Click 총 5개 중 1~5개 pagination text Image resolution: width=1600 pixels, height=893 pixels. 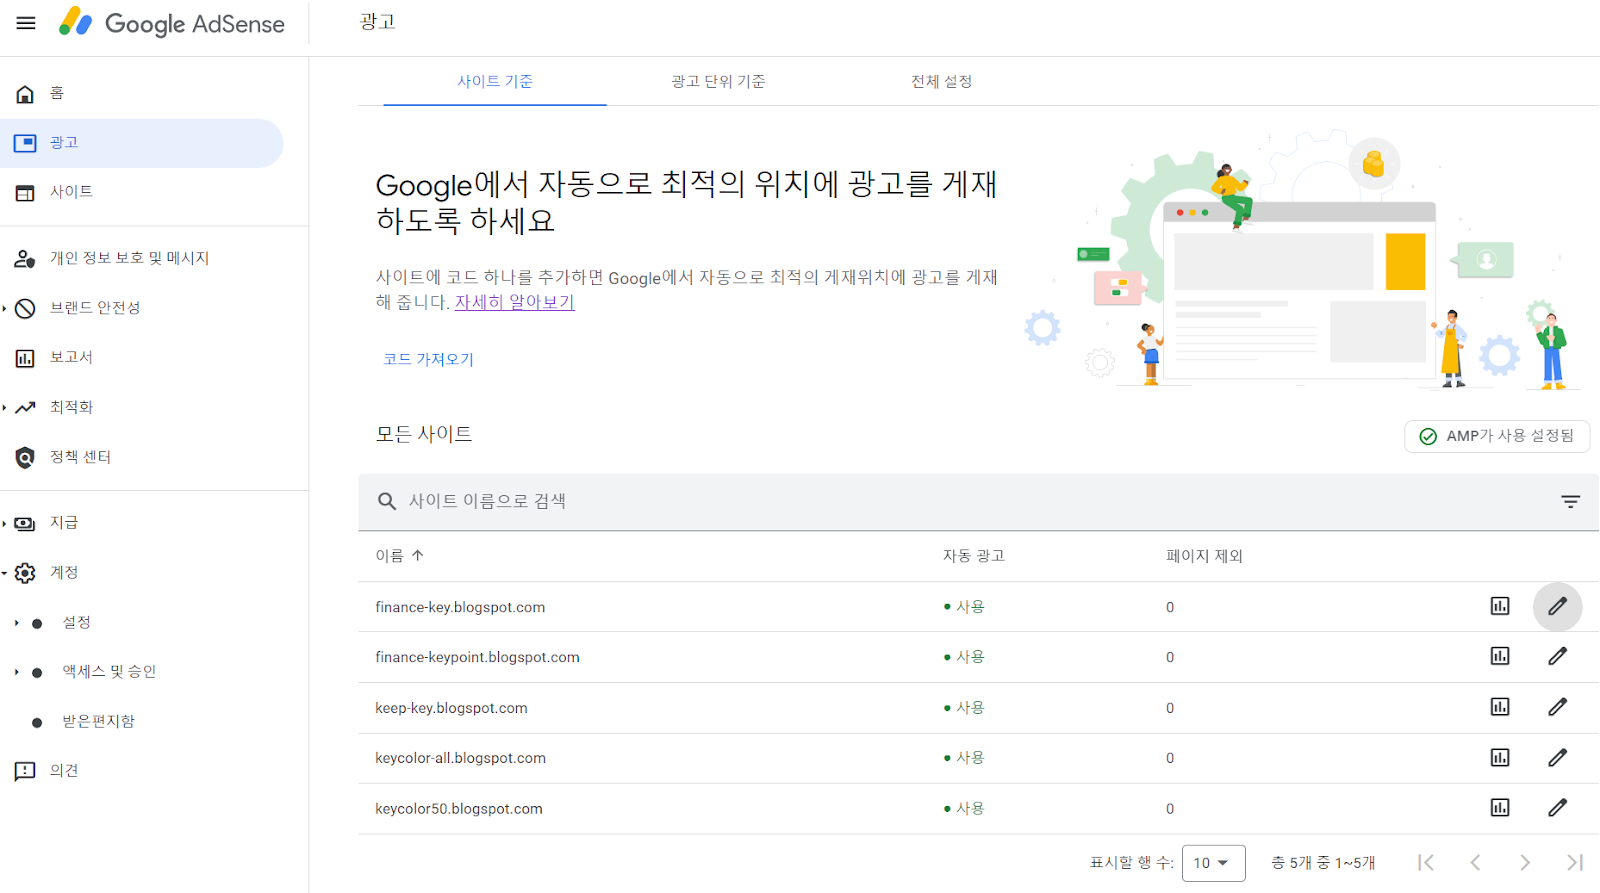[1323, 863]
